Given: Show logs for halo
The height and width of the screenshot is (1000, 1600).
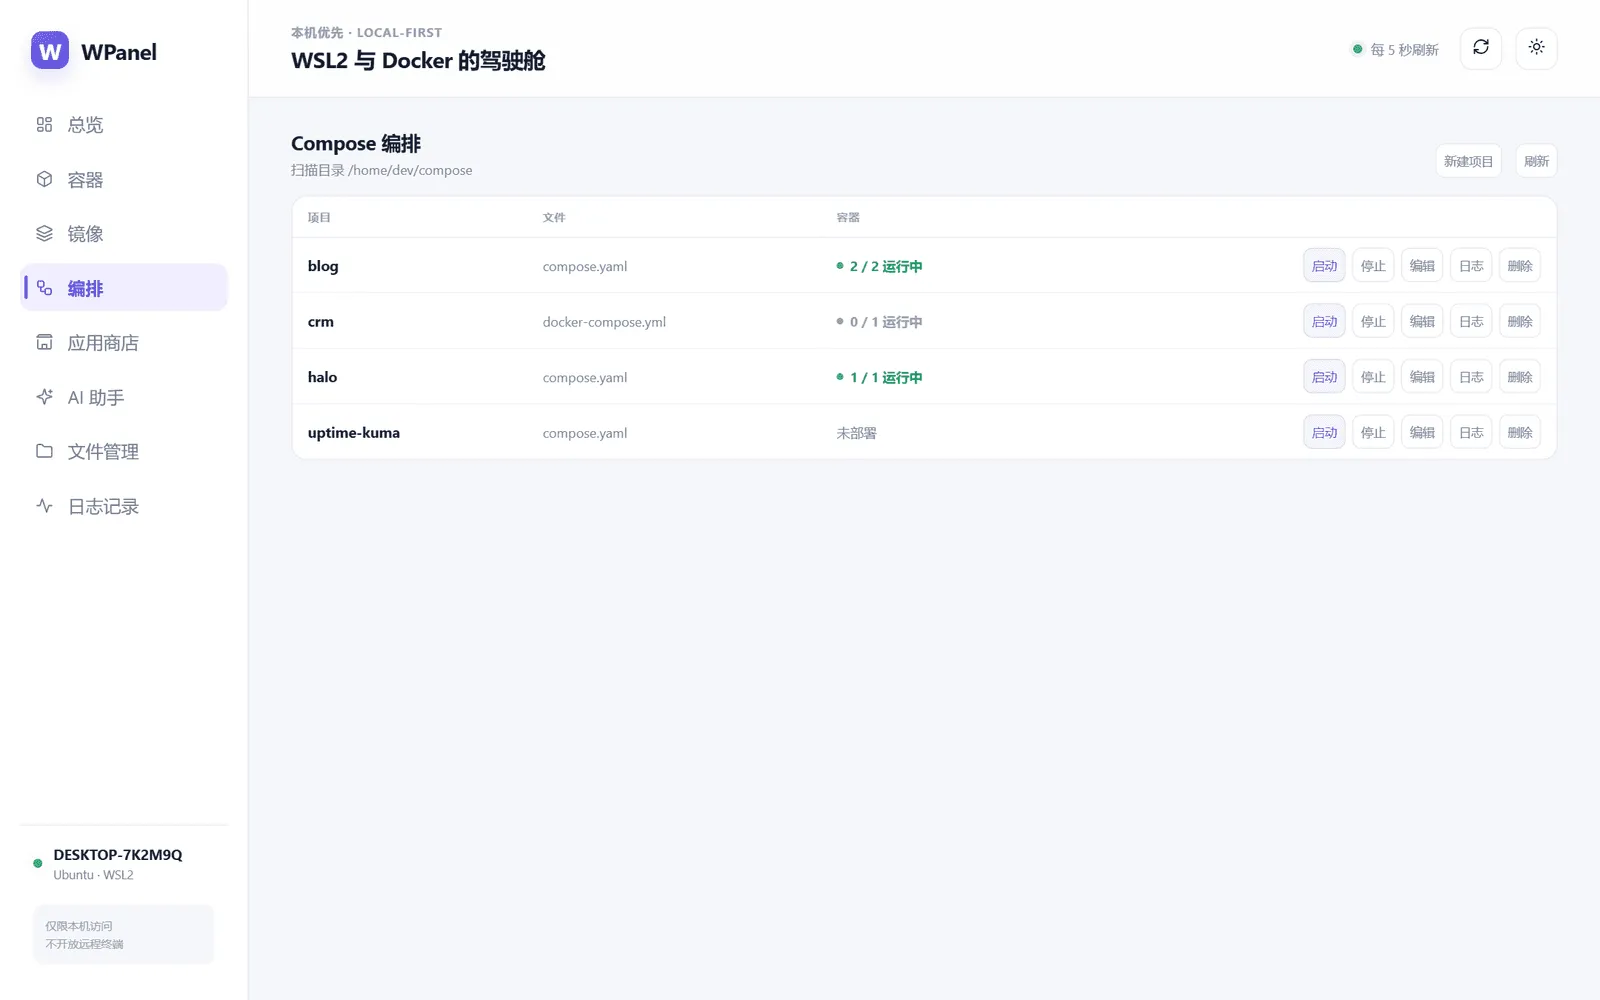Looking at the screenshot, I should click(1471, 377).
